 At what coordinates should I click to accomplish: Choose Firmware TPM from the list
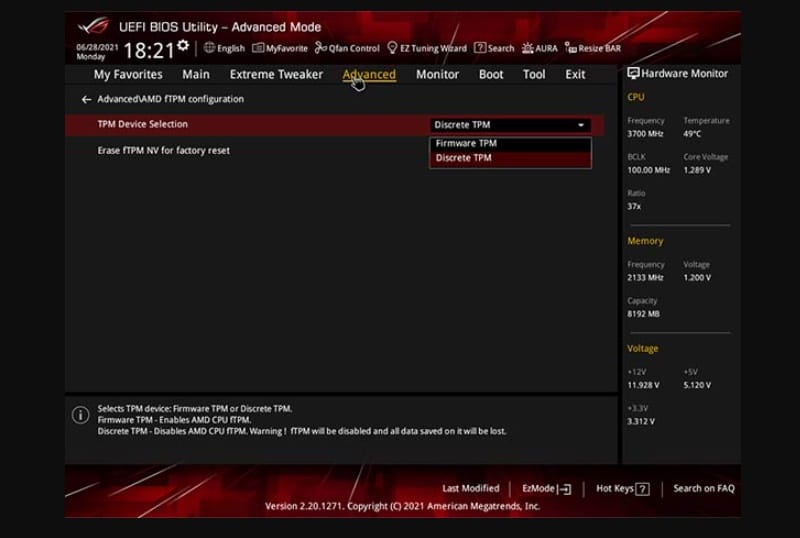510,144
